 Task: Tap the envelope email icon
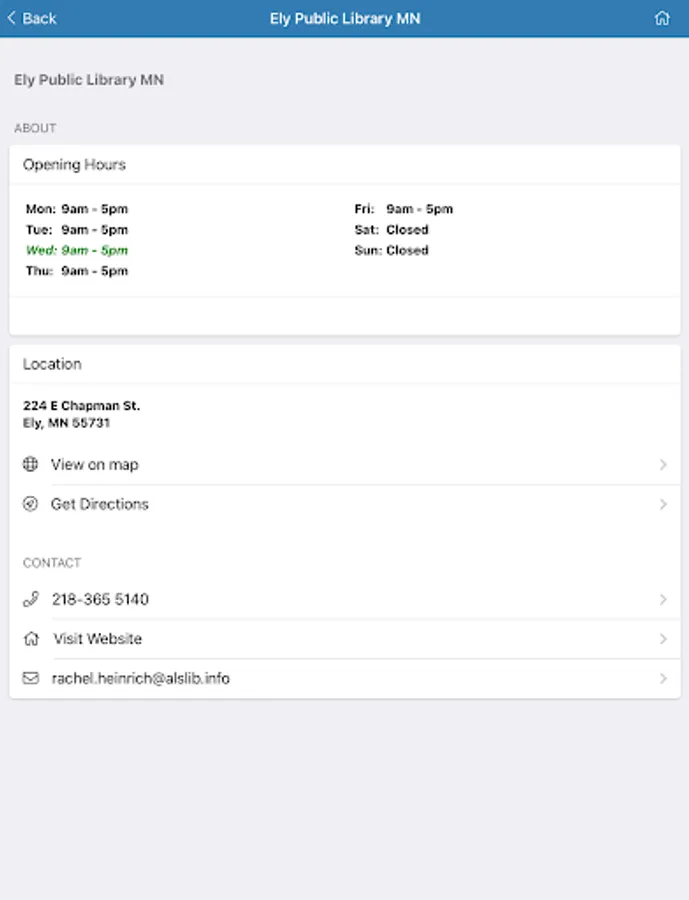(31, 678)
